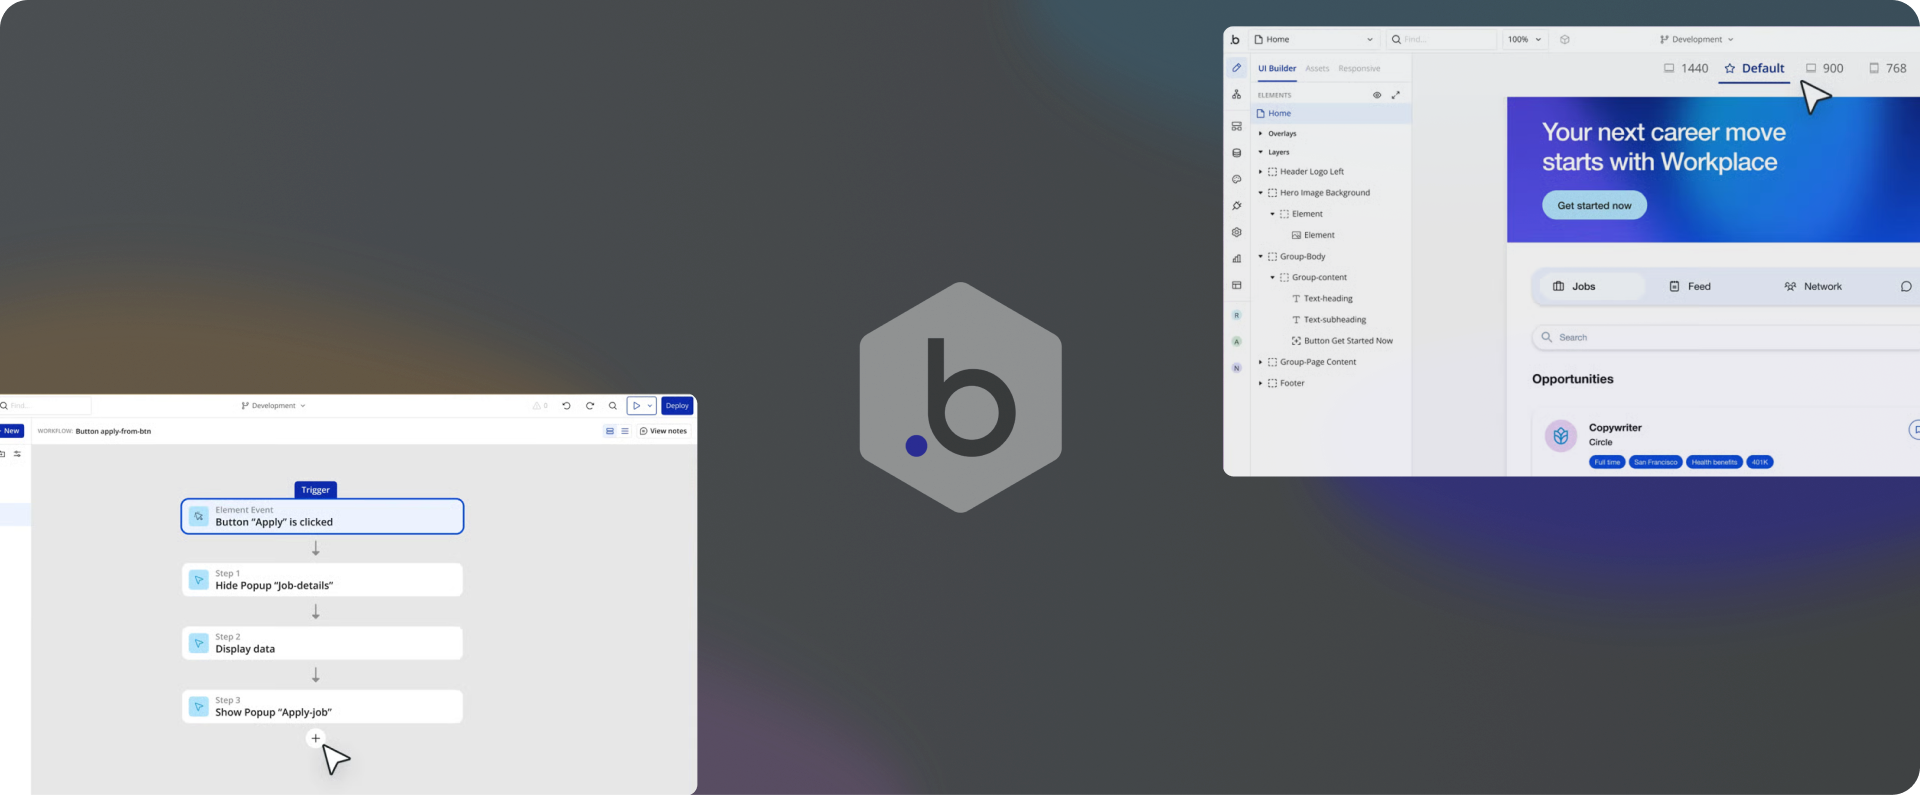Expand the Footer node
This screenshot has height=795, width=1920.
click(1261, 383)
